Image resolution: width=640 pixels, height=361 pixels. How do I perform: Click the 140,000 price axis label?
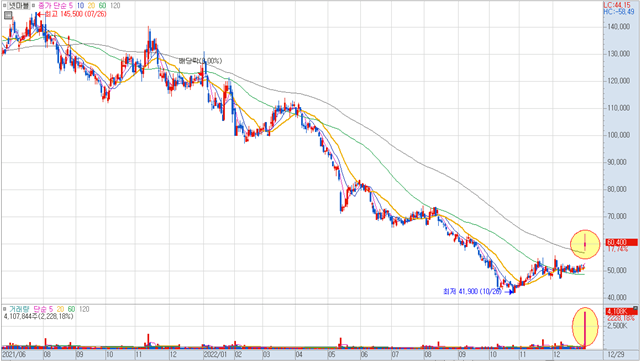[x=618, y=27]
